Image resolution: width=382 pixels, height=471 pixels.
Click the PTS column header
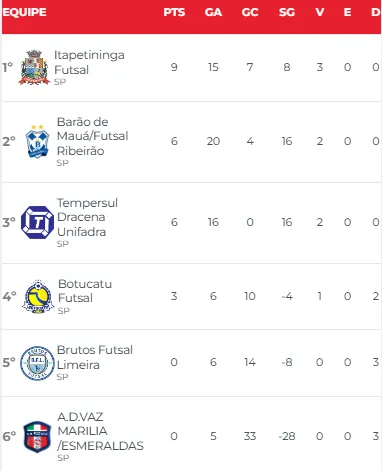point(174,12)
